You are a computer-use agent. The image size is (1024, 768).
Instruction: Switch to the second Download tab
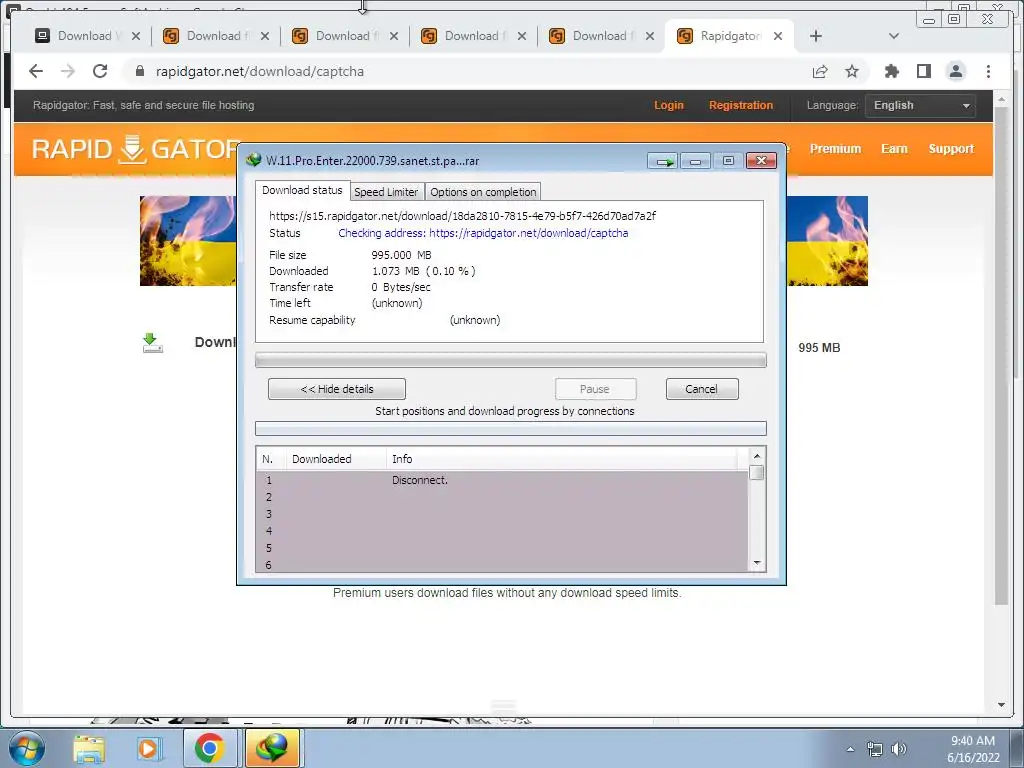[x=216, y=36]
